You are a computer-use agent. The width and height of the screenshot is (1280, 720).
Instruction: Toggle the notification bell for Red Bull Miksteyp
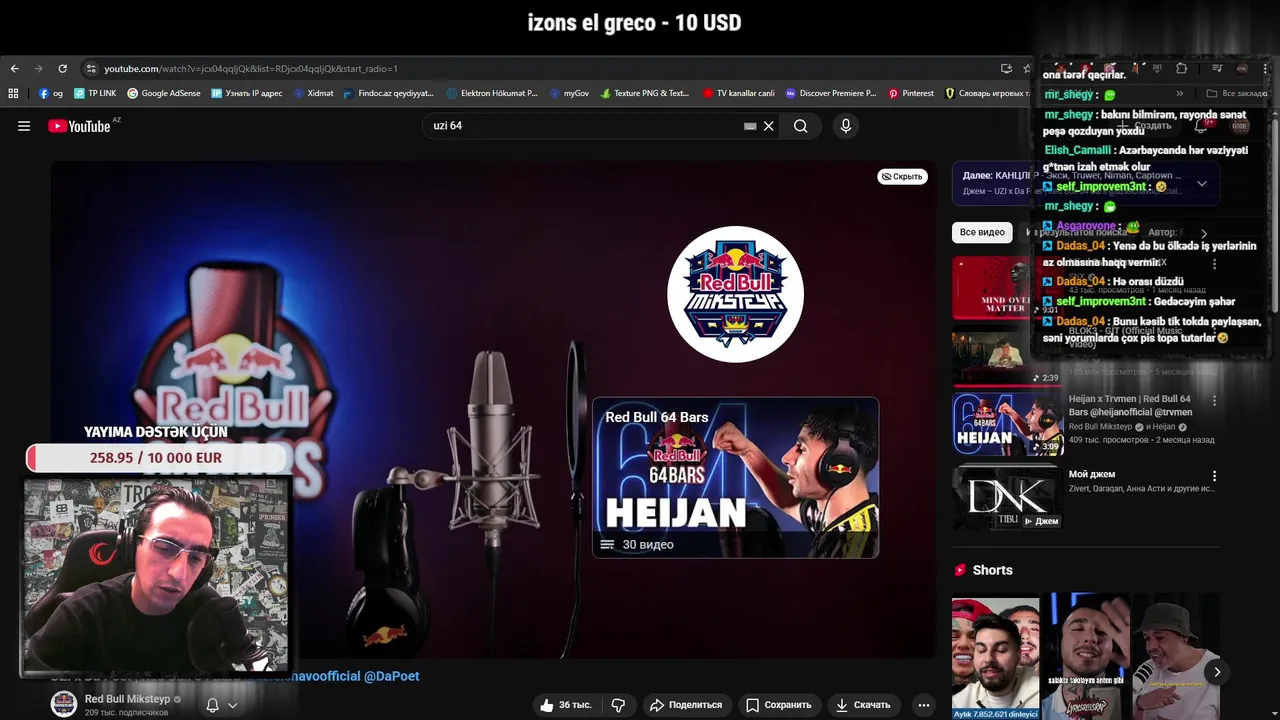(212, 705)
